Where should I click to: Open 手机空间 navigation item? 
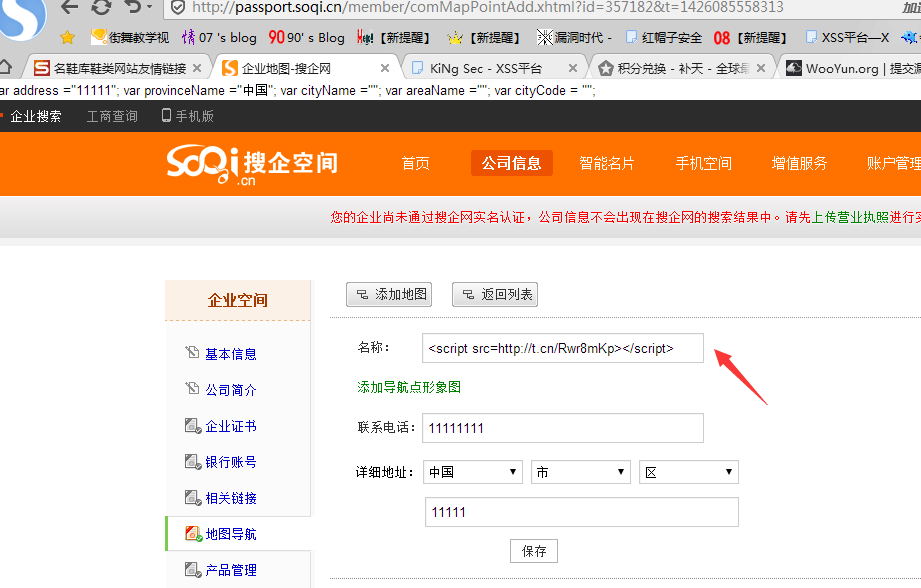704,163
